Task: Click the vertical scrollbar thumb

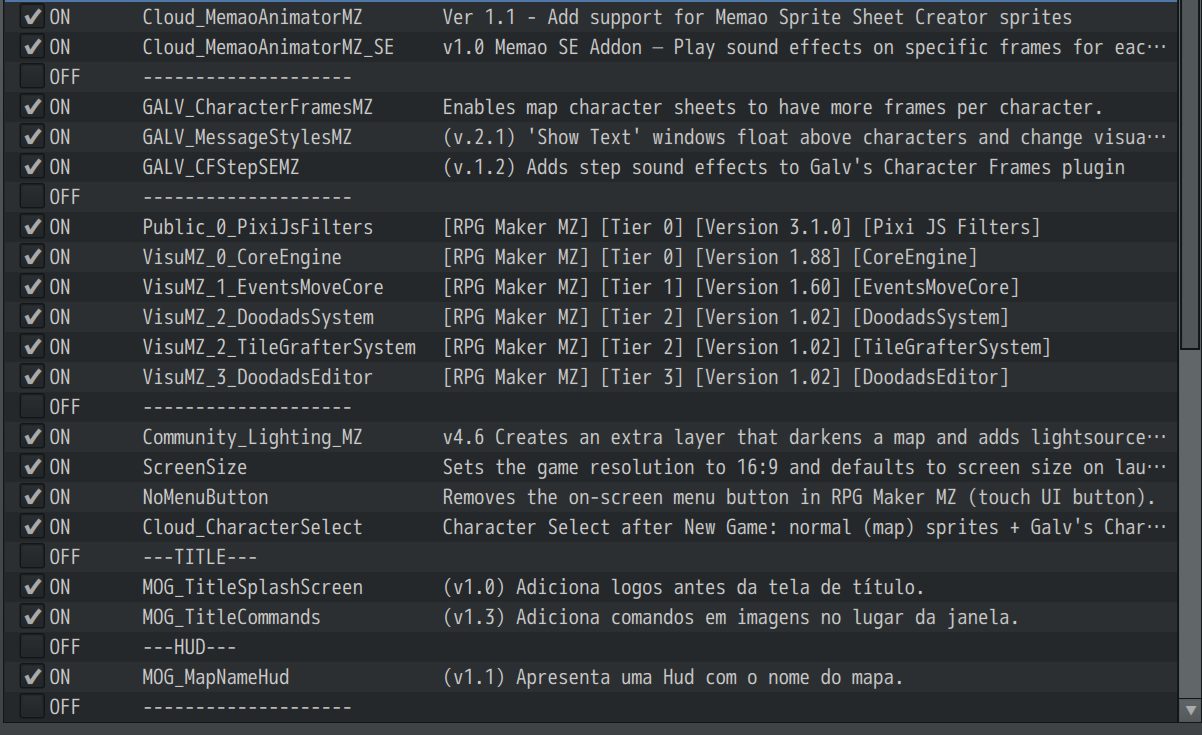Action: pos(1190,175)
